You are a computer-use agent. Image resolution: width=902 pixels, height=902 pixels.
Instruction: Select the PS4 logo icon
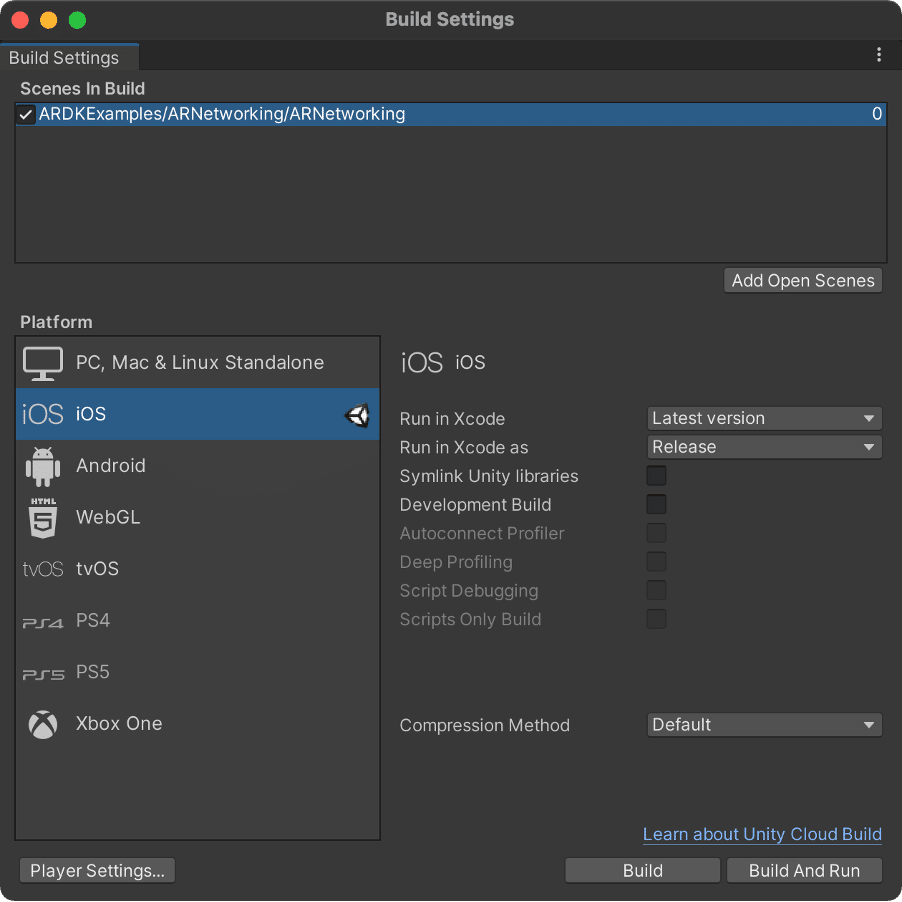pos(43,621)
